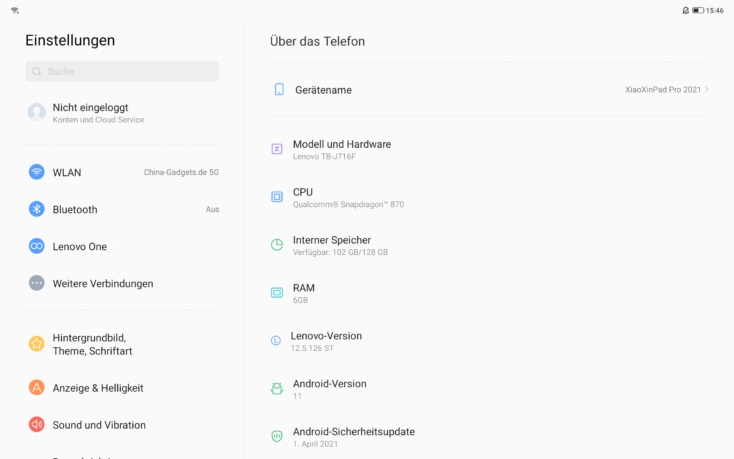
Task: Select the Lenovo-Version entry
Action: (489, 342)
